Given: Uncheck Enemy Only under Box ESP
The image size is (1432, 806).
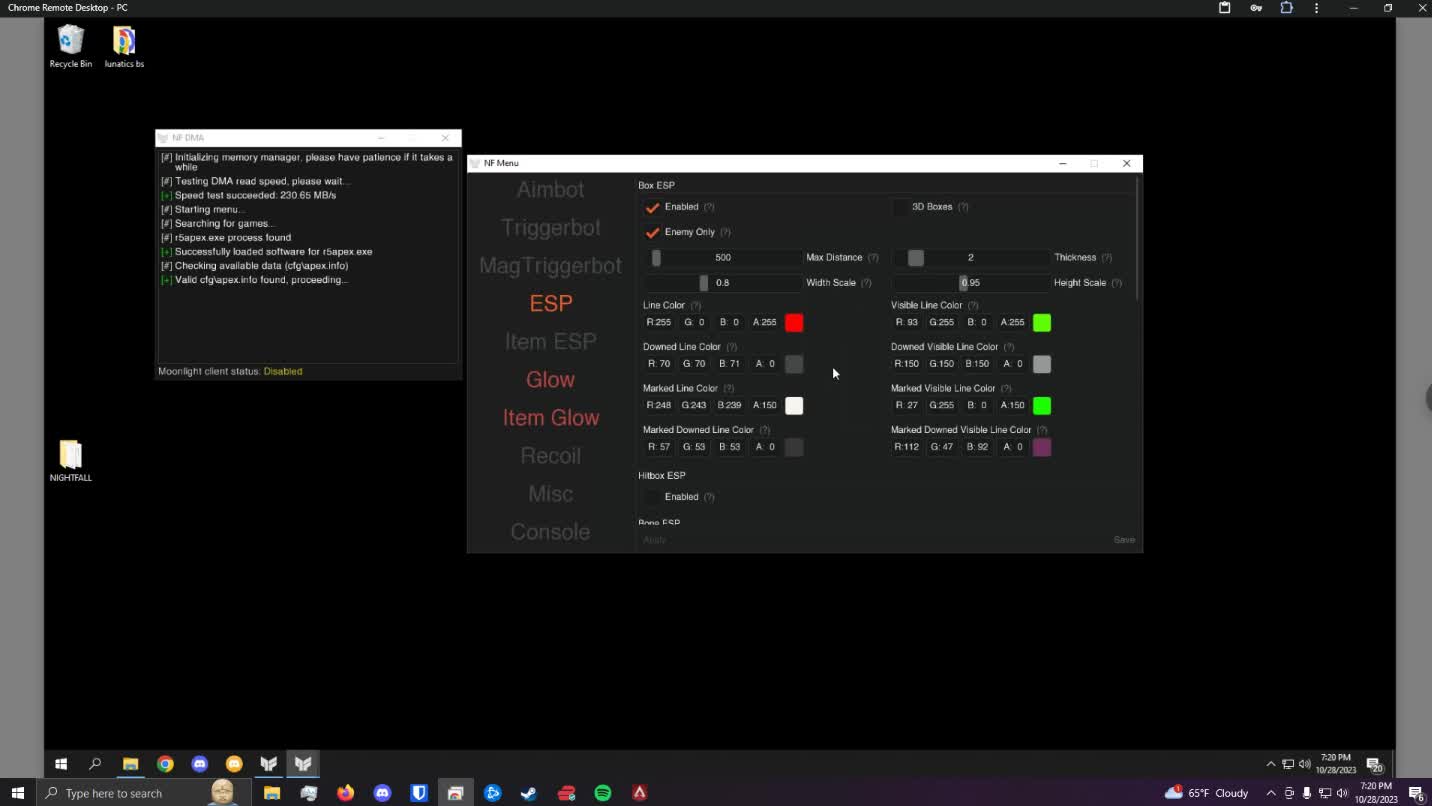Looking at the screenshot, I should (x=652, y=231).
